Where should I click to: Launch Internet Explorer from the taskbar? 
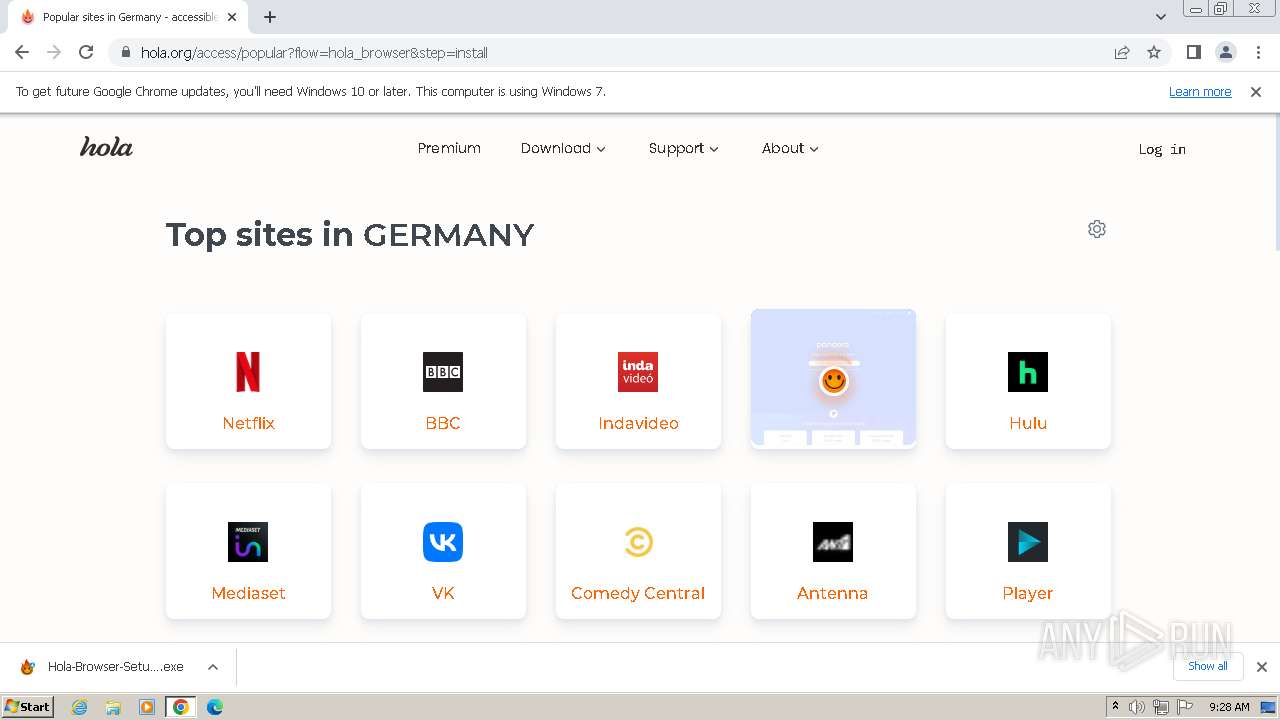coord(80,707)
